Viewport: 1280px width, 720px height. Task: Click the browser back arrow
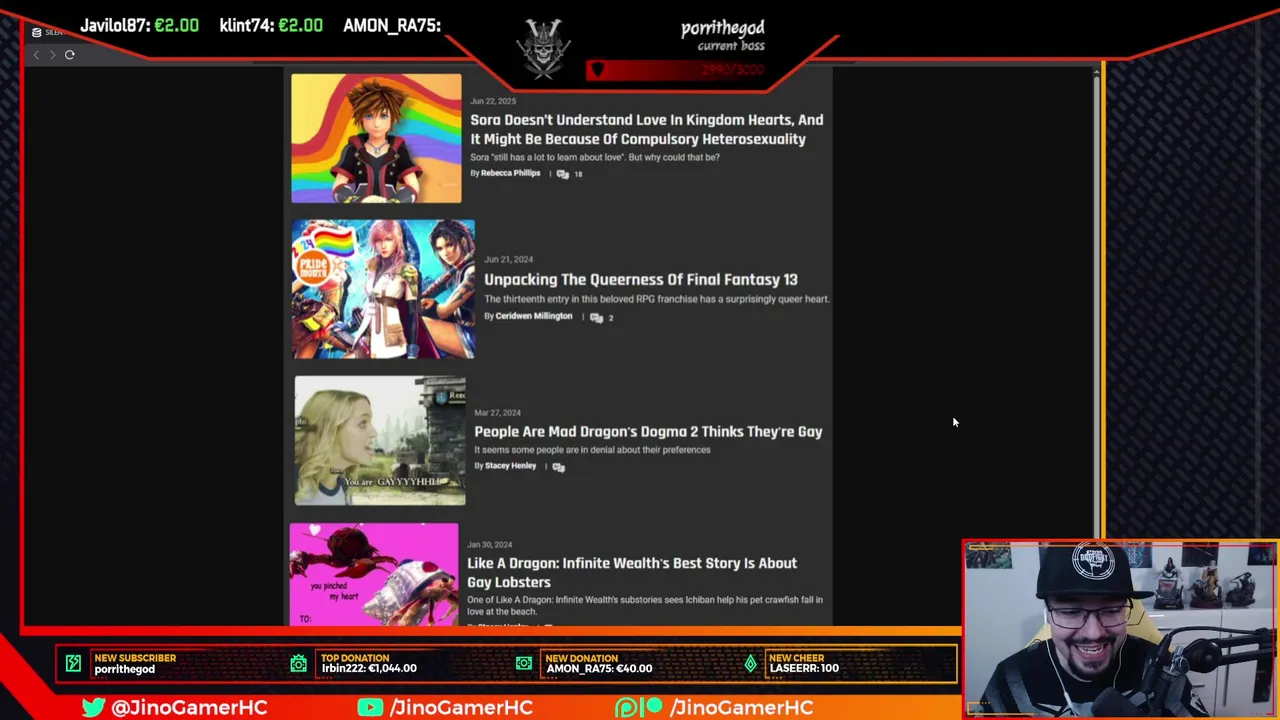click(36, 55)
